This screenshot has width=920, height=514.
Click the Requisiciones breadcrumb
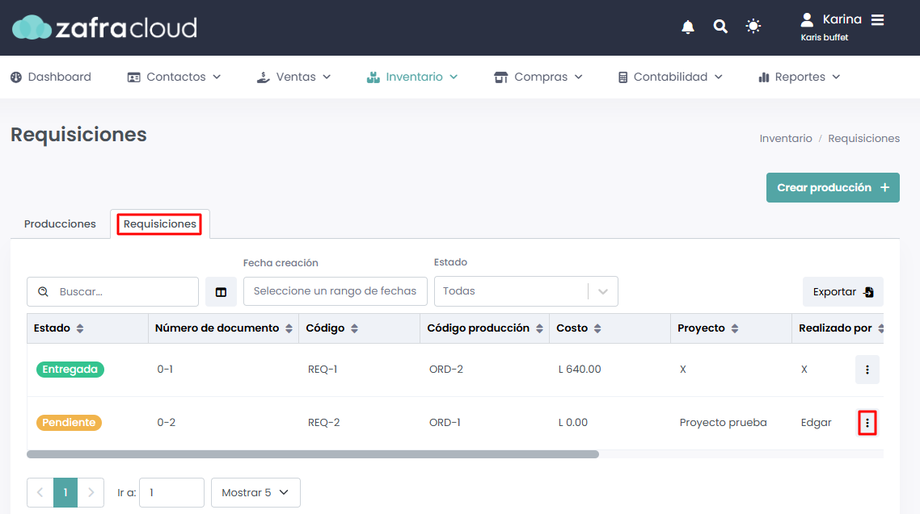tap(864, 138)
